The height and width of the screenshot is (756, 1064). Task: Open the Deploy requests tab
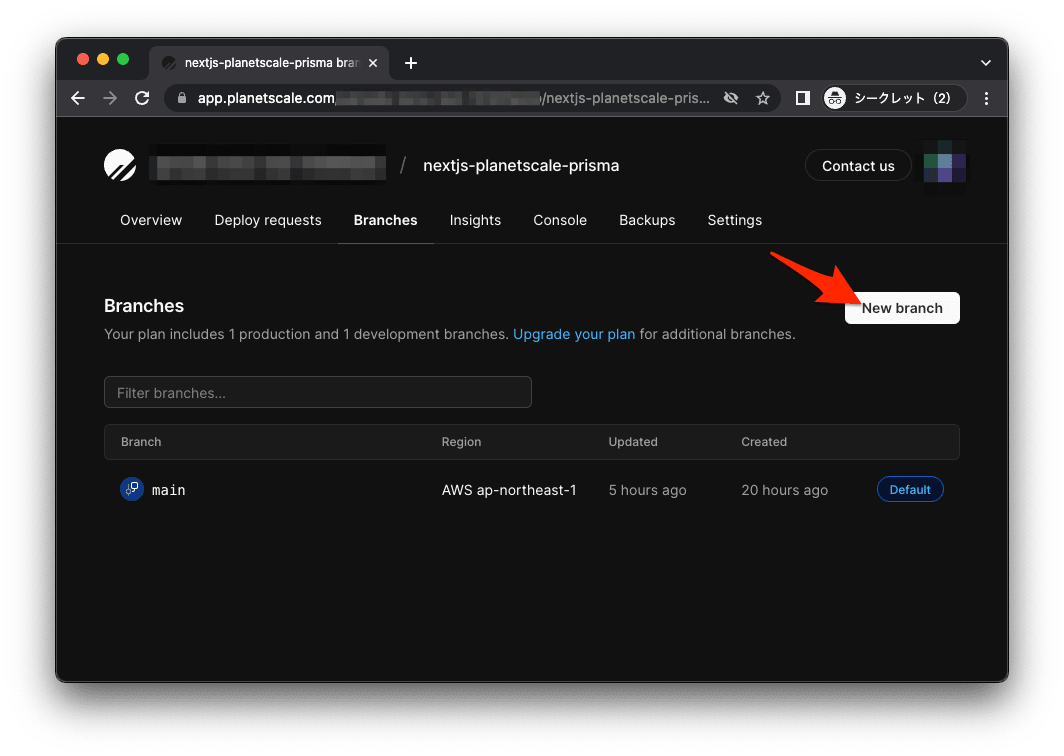[x=268, y=221]
